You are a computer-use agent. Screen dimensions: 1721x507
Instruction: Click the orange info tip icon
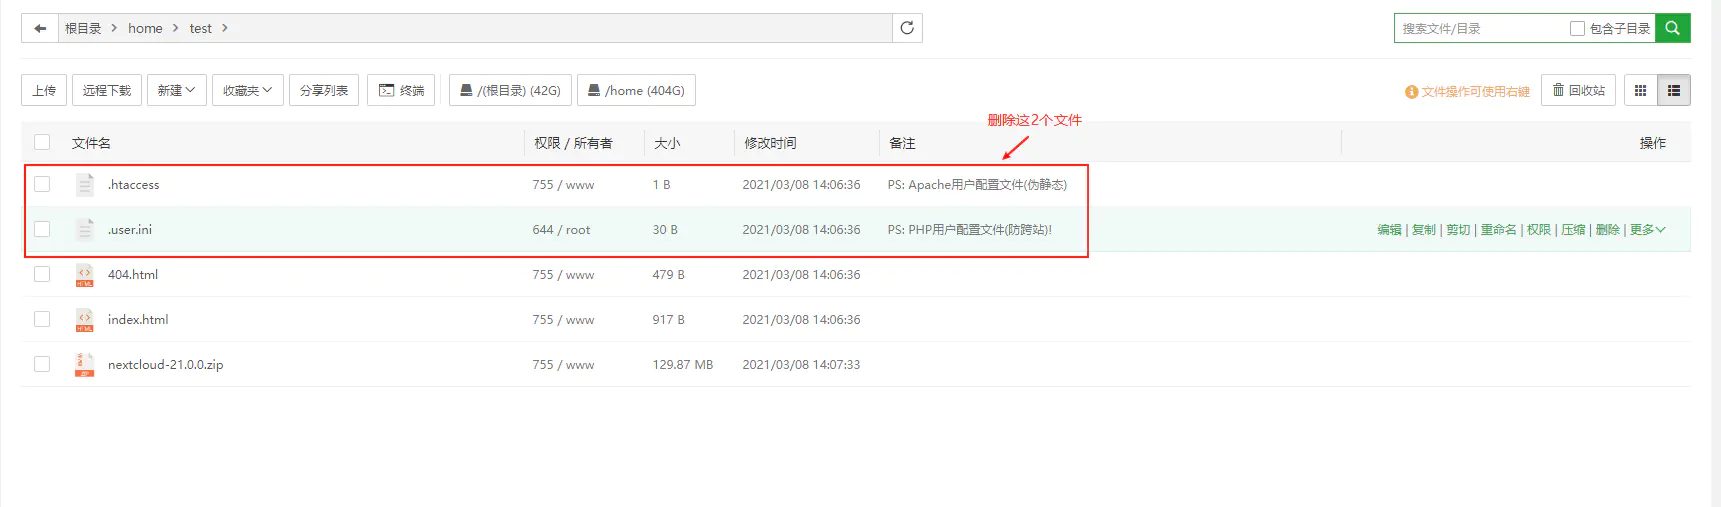tap(1412, 91)
